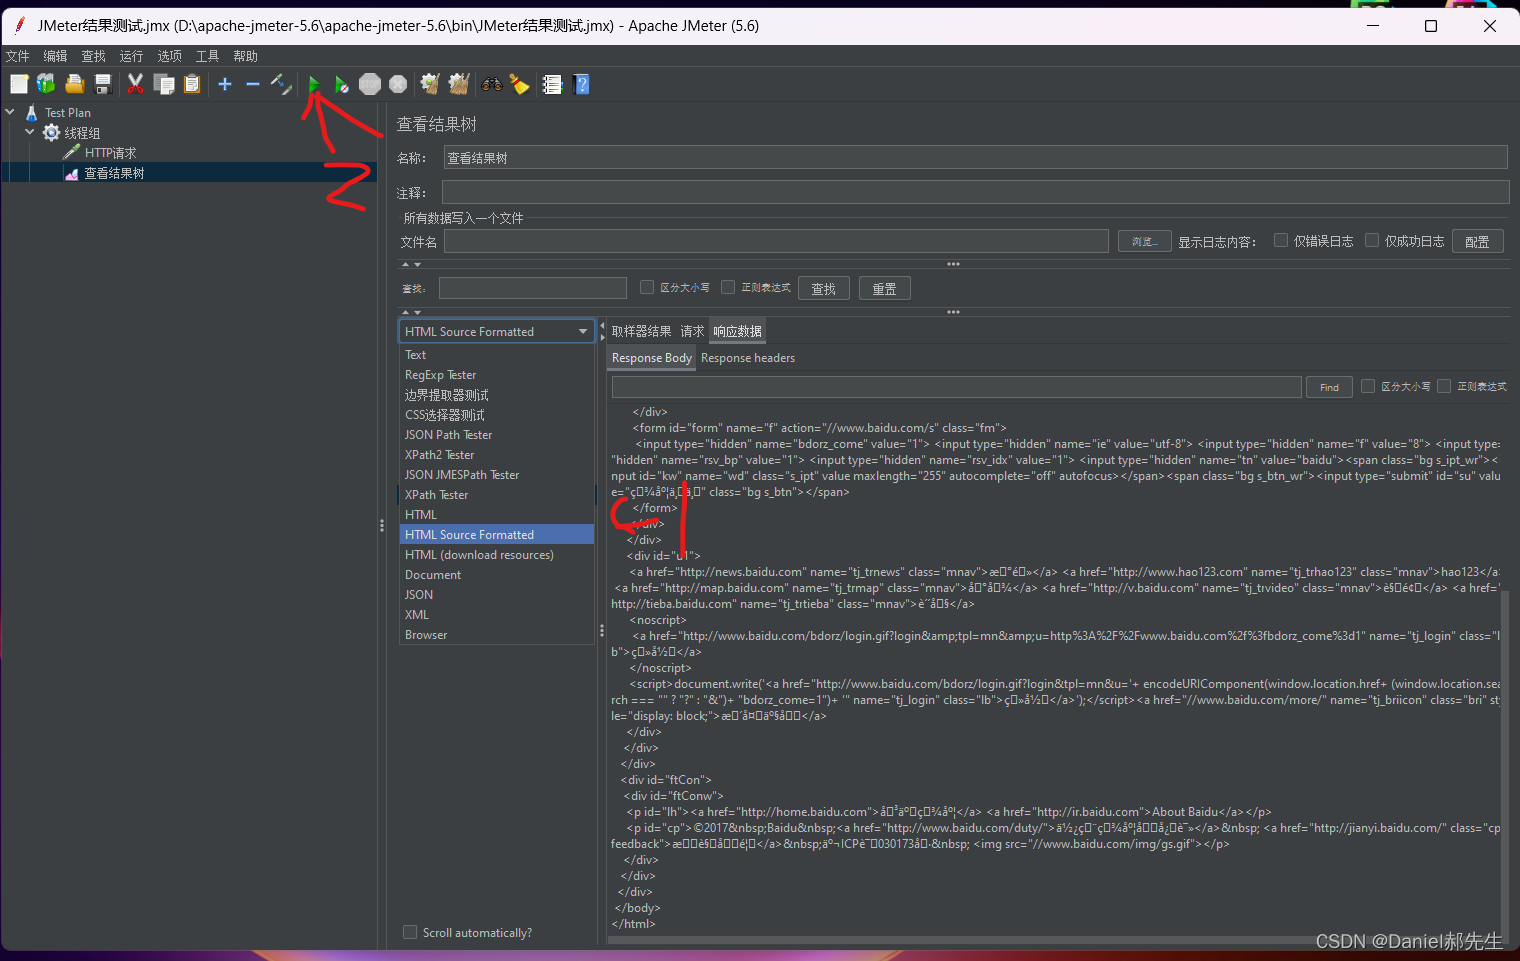Click the 查找 search text field

(533, 288)
